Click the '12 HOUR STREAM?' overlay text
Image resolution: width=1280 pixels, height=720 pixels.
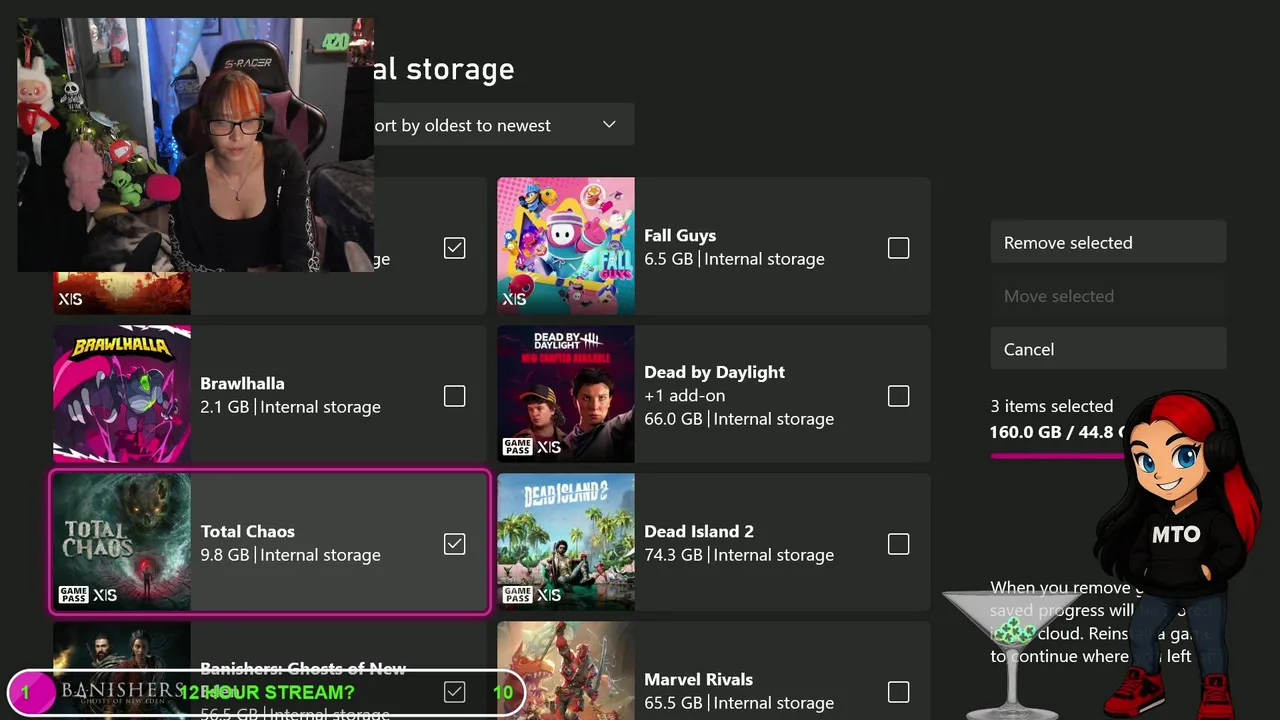click(266, 692)
